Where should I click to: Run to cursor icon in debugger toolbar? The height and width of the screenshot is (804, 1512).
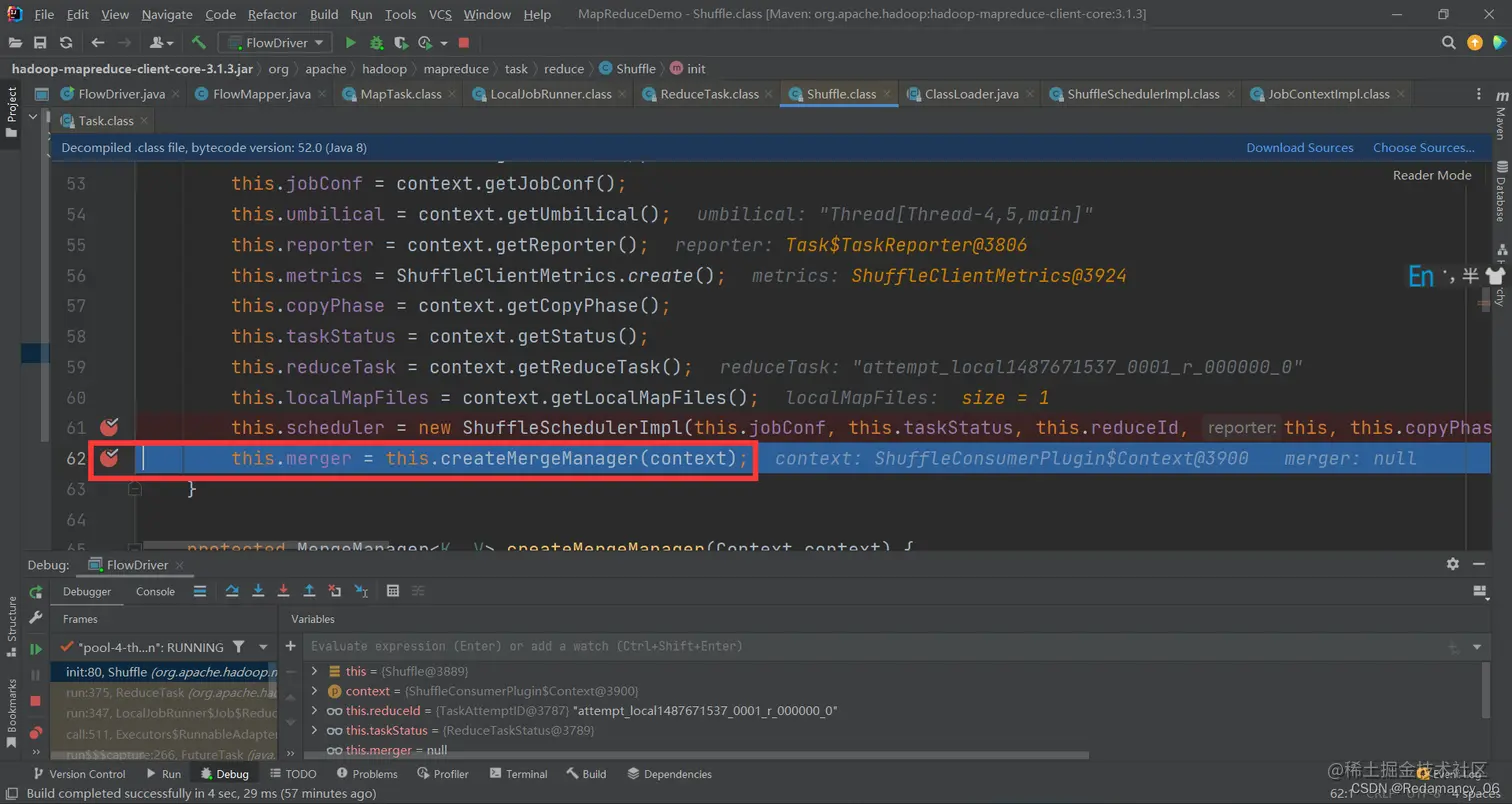coord(361,591)
